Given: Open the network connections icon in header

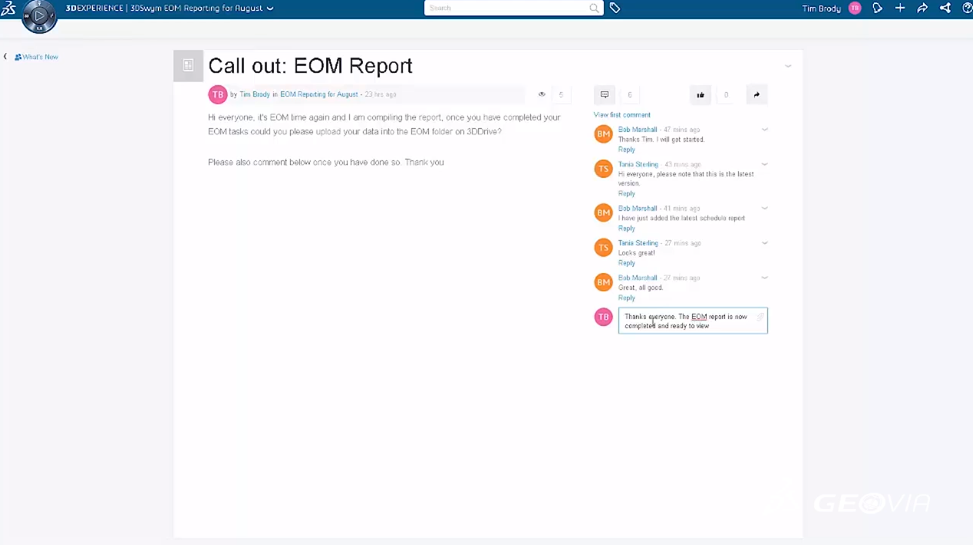Looking at the screenshot, I should [945, 8].
